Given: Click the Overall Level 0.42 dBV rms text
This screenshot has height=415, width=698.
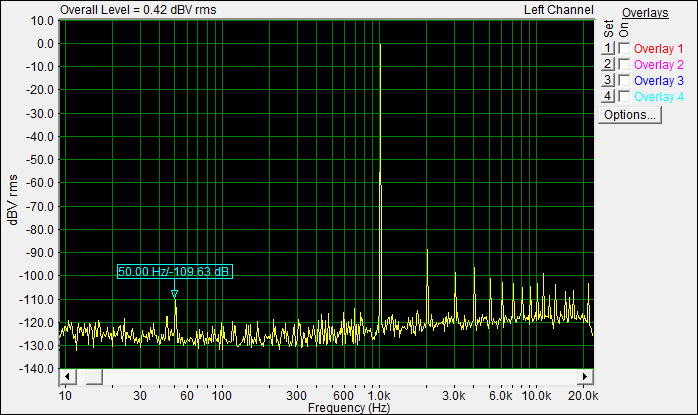Looking at the screenshot, I should (138, 10).
